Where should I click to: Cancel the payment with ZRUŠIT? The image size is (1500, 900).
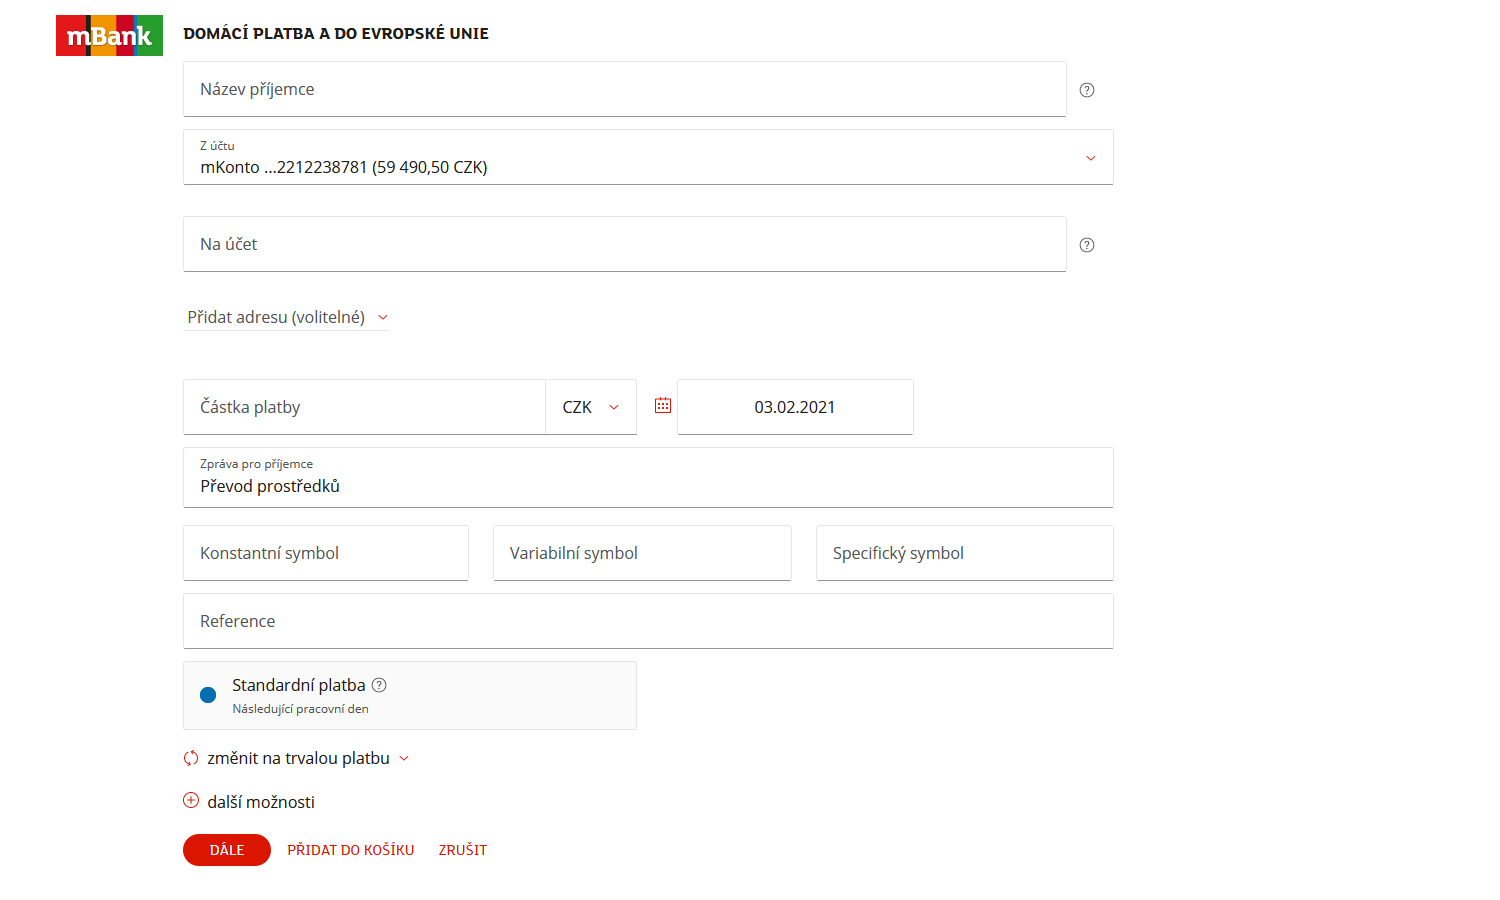[x=462, y=850]
